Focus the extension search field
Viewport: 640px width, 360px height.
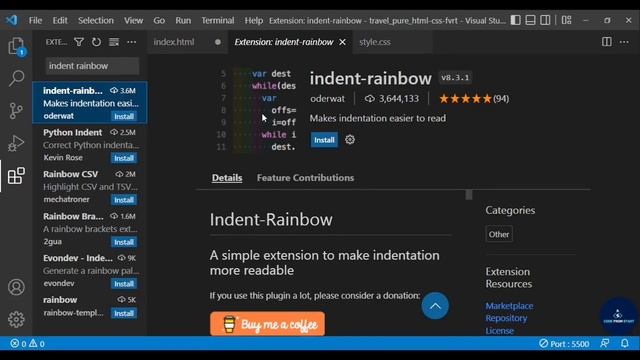pos(92,66)
